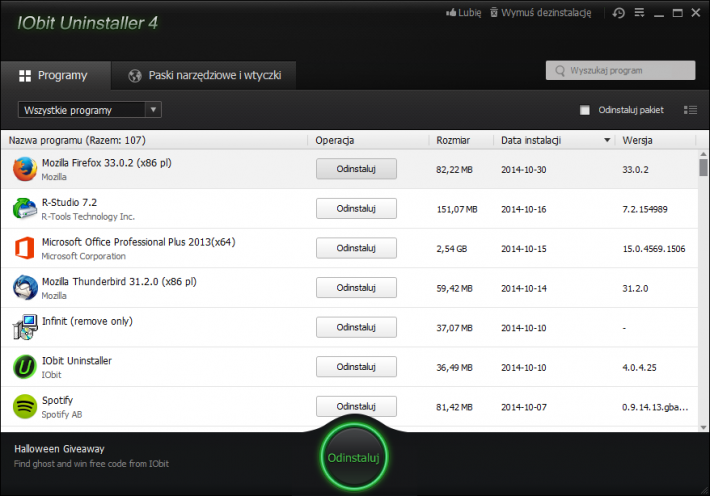Select Infinit (remove only) name
Viewport: 710px width, 496px height.
pos(87,321)
